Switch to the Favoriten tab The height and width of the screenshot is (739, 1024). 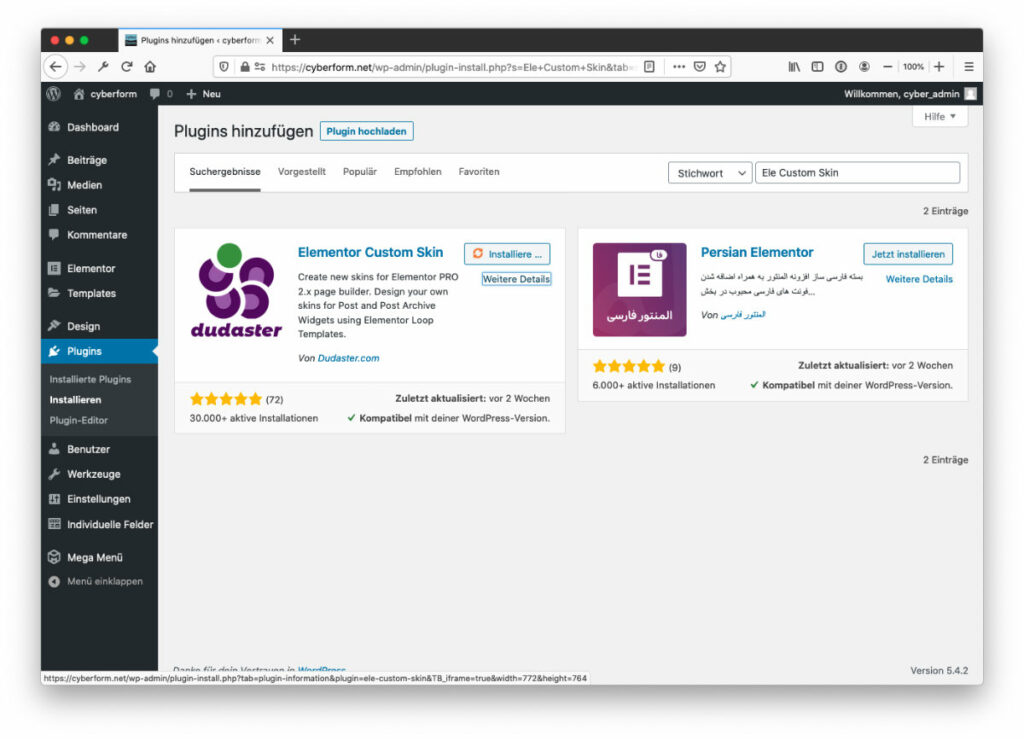[479, 172]
